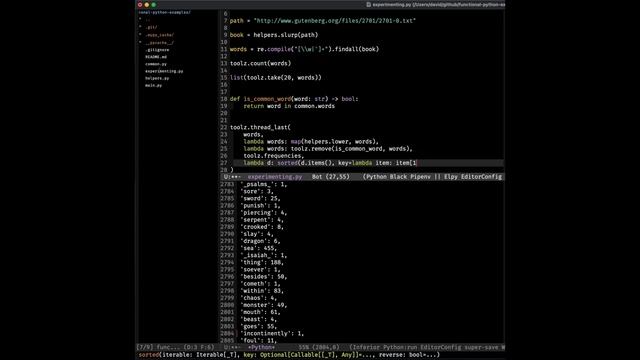This screenshot has width=640, height=360.
Task: Click the "'within': 83" output row
Action: pyautogui.click(x=262, y=291)
